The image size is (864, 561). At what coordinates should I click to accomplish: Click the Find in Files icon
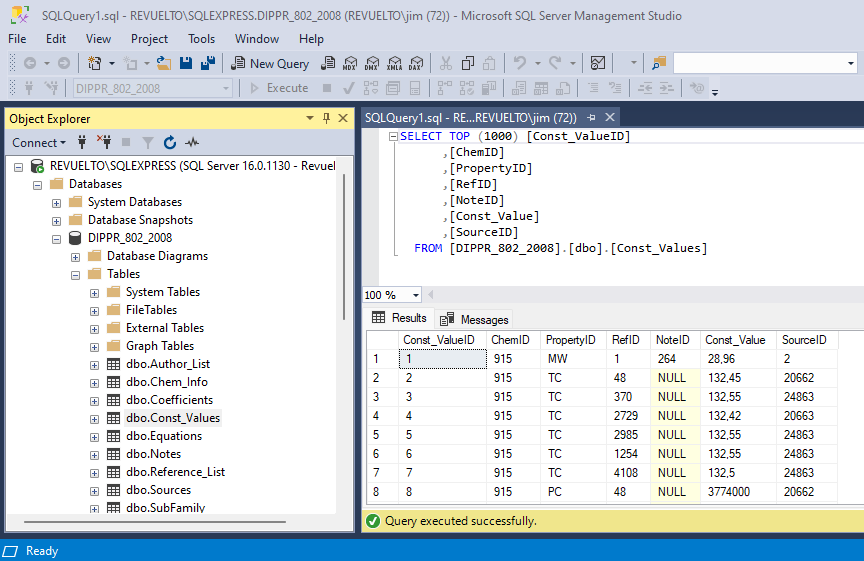658,63
